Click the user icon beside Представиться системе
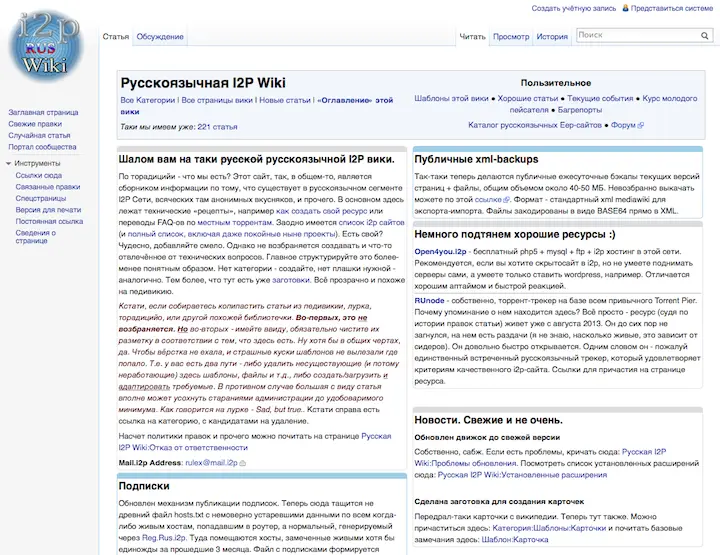The height and width of the screenshot is (555, 720). [x=626, y=8]
